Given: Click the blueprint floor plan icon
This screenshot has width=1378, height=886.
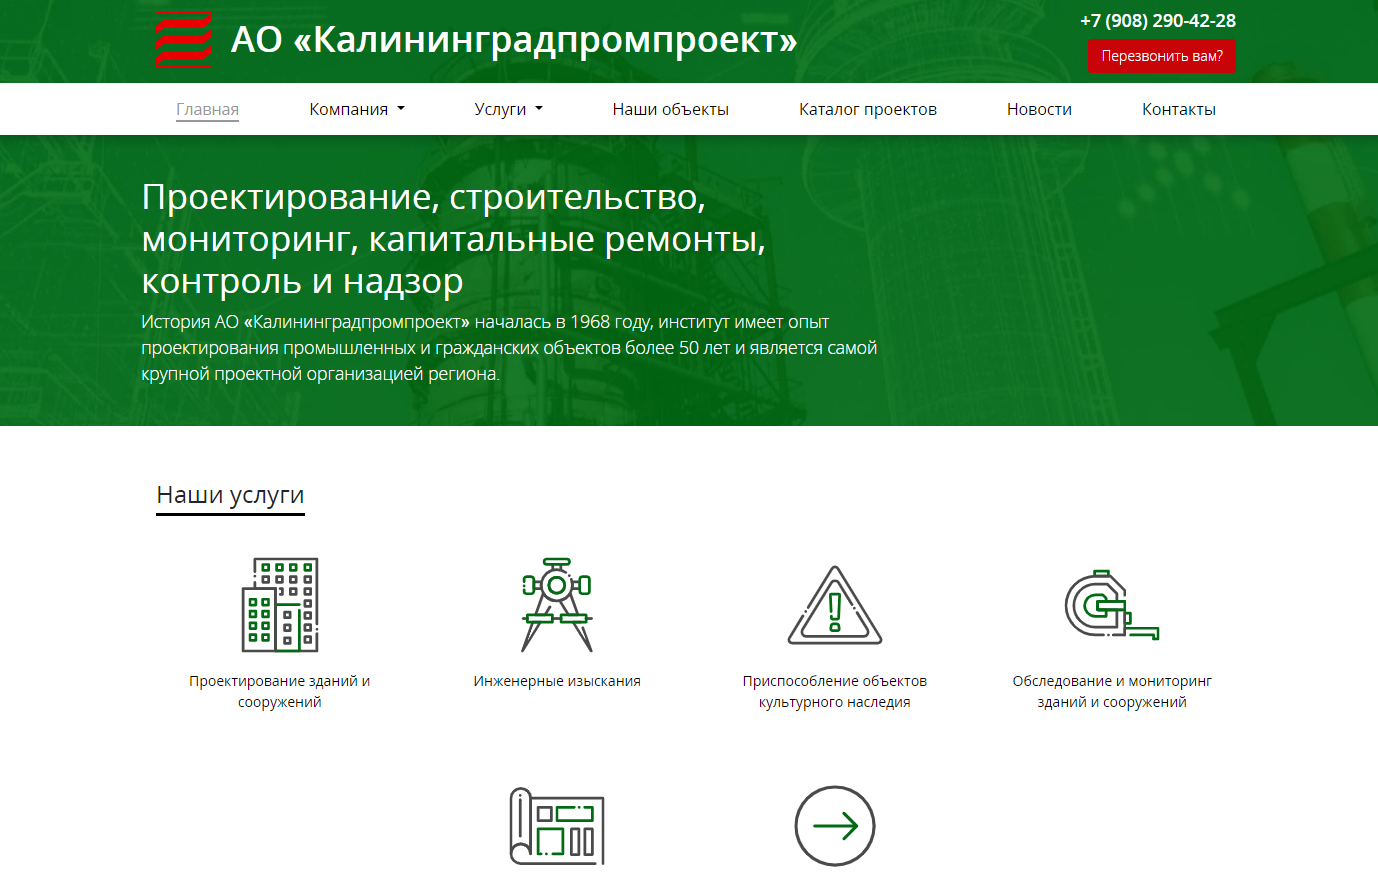Looking at the screenshot, I should coord(557,827).
